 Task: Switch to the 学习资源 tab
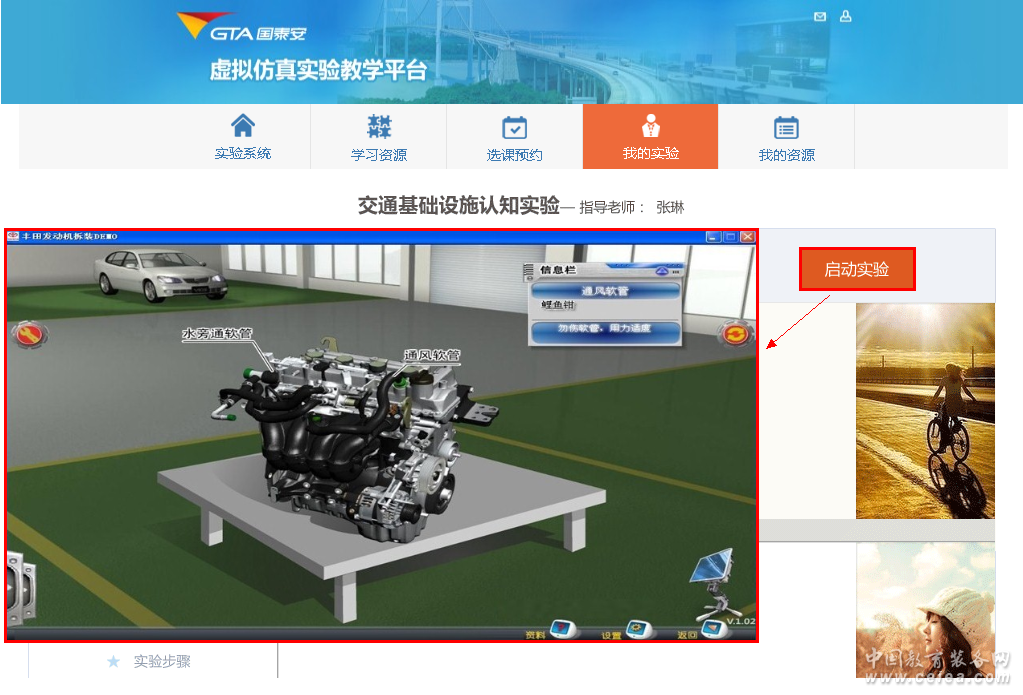tap(379, 138)
